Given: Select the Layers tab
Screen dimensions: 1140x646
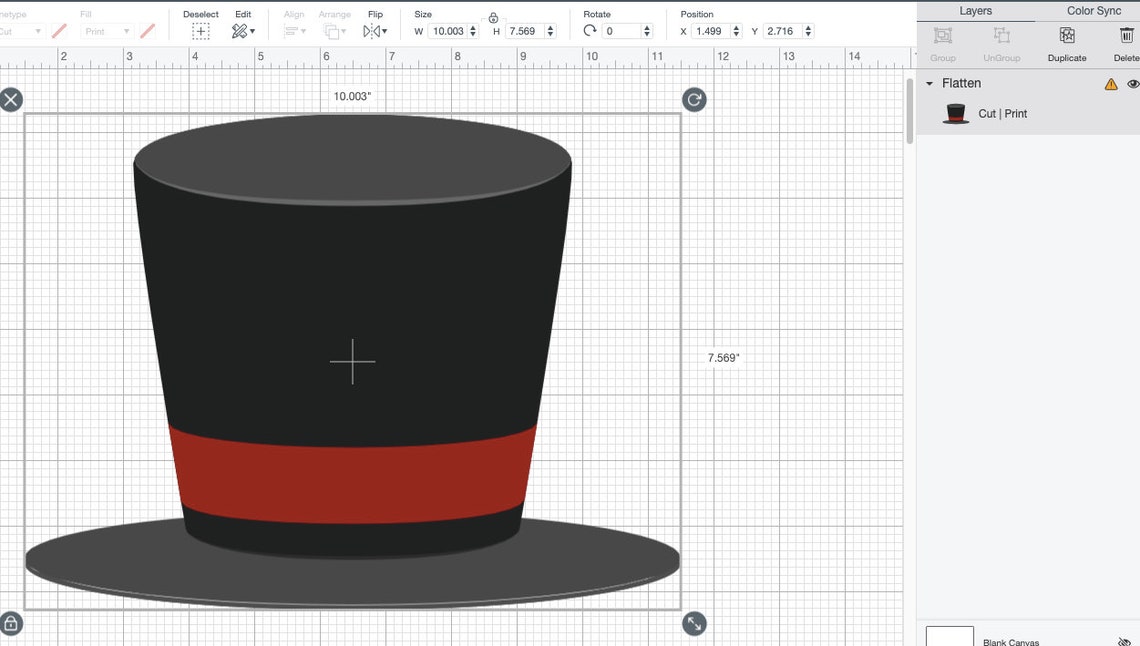Looking at the screenshot, I should (x=976, y=11).
